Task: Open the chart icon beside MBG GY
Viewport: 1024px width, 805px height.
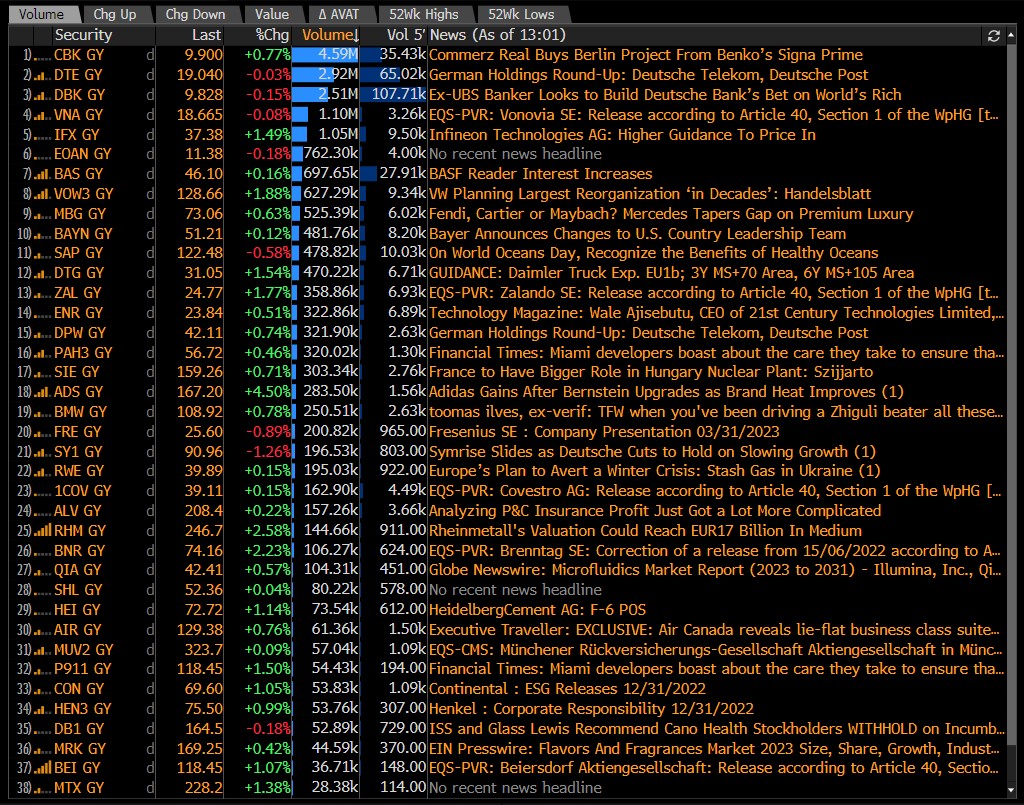Action: pos(42,214)
